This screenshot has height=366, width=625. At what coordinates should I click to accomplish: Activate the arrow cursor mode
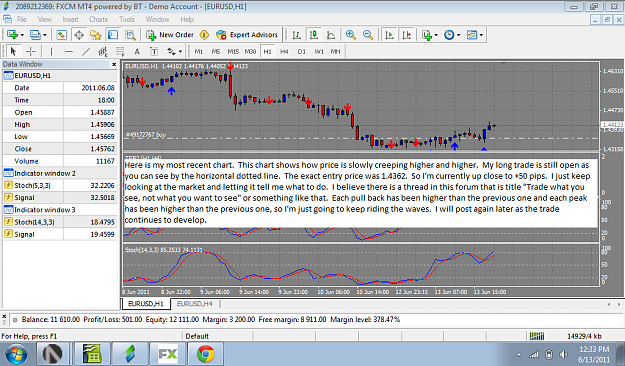click(x=13, y=51)
